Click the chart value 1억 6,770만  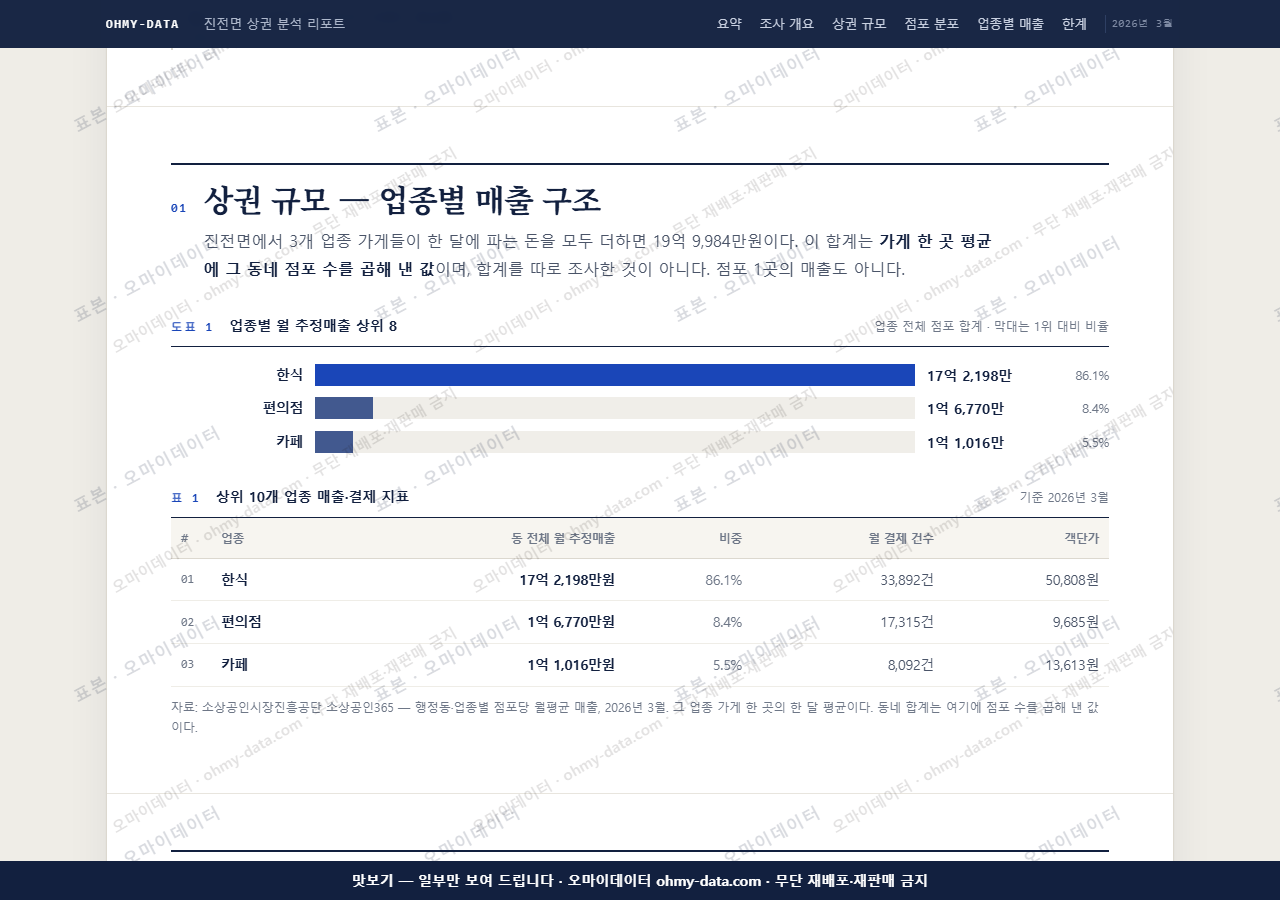coord(965,408)
